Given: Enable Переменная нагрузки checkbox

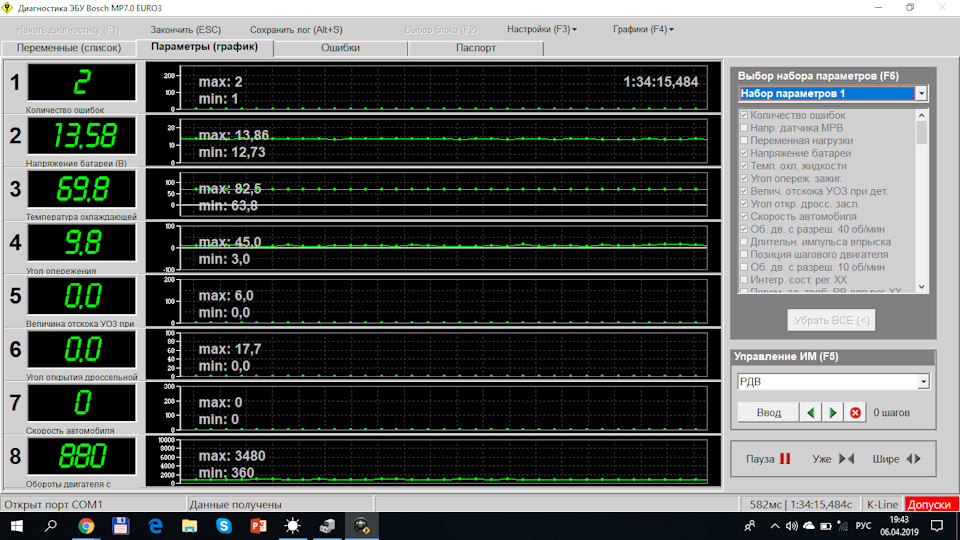Looking at the screenshot, I should pyautogui.click(x=744, y=140).
